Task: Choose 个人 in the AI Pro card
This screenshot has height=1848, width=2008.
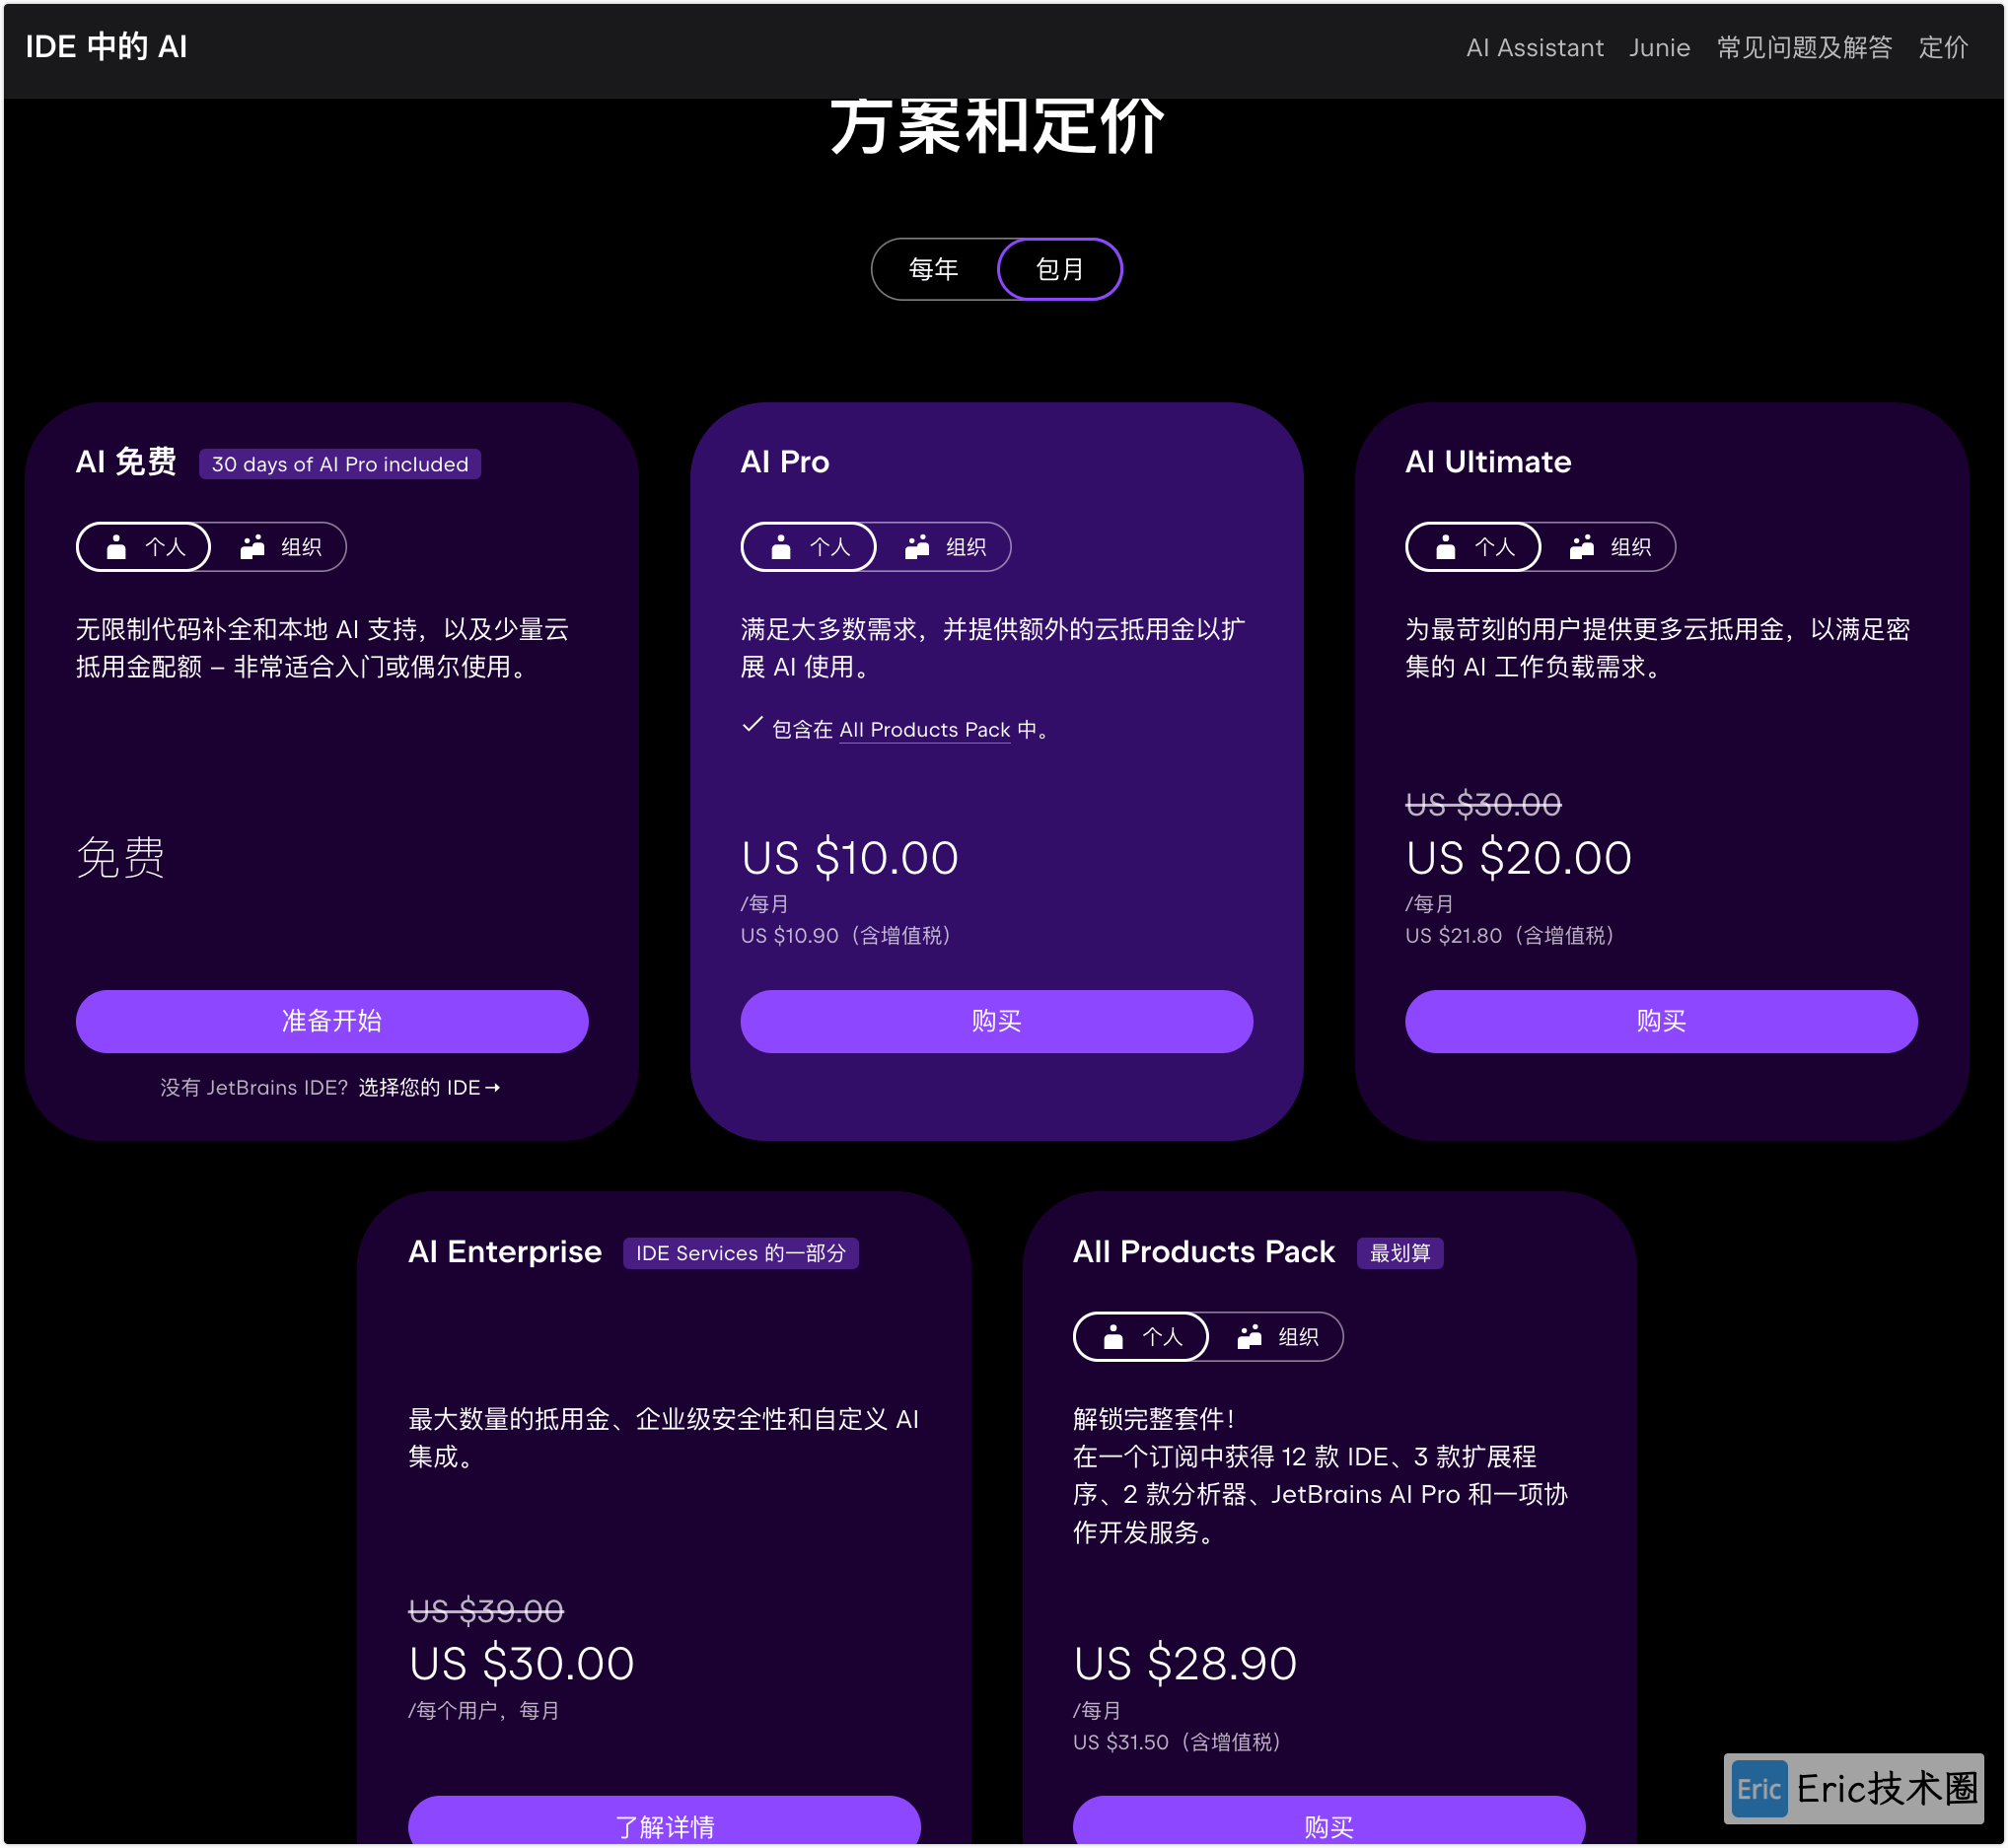Action: pos(809,547)
